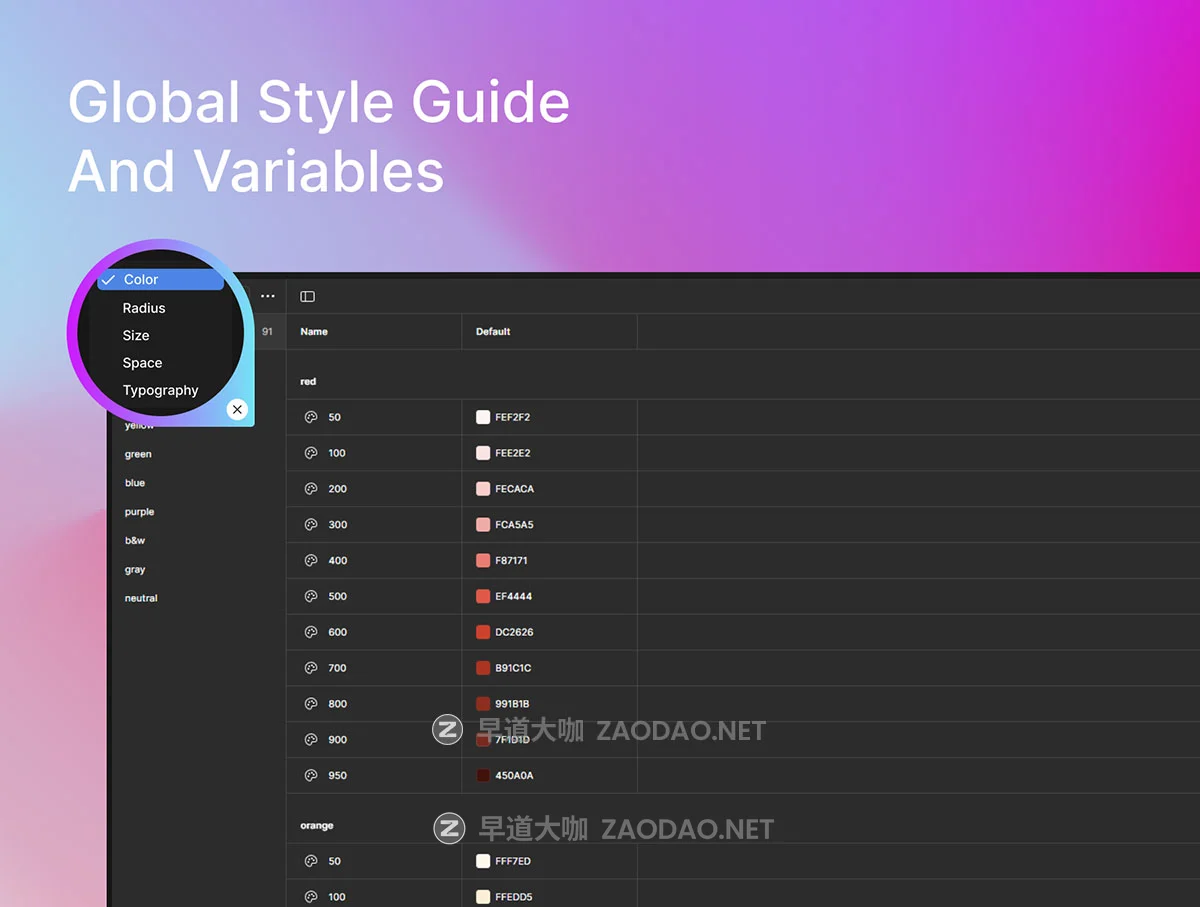1200x907 pixels.
Task: Select the neutral group in sidebar
Action: 141,598
